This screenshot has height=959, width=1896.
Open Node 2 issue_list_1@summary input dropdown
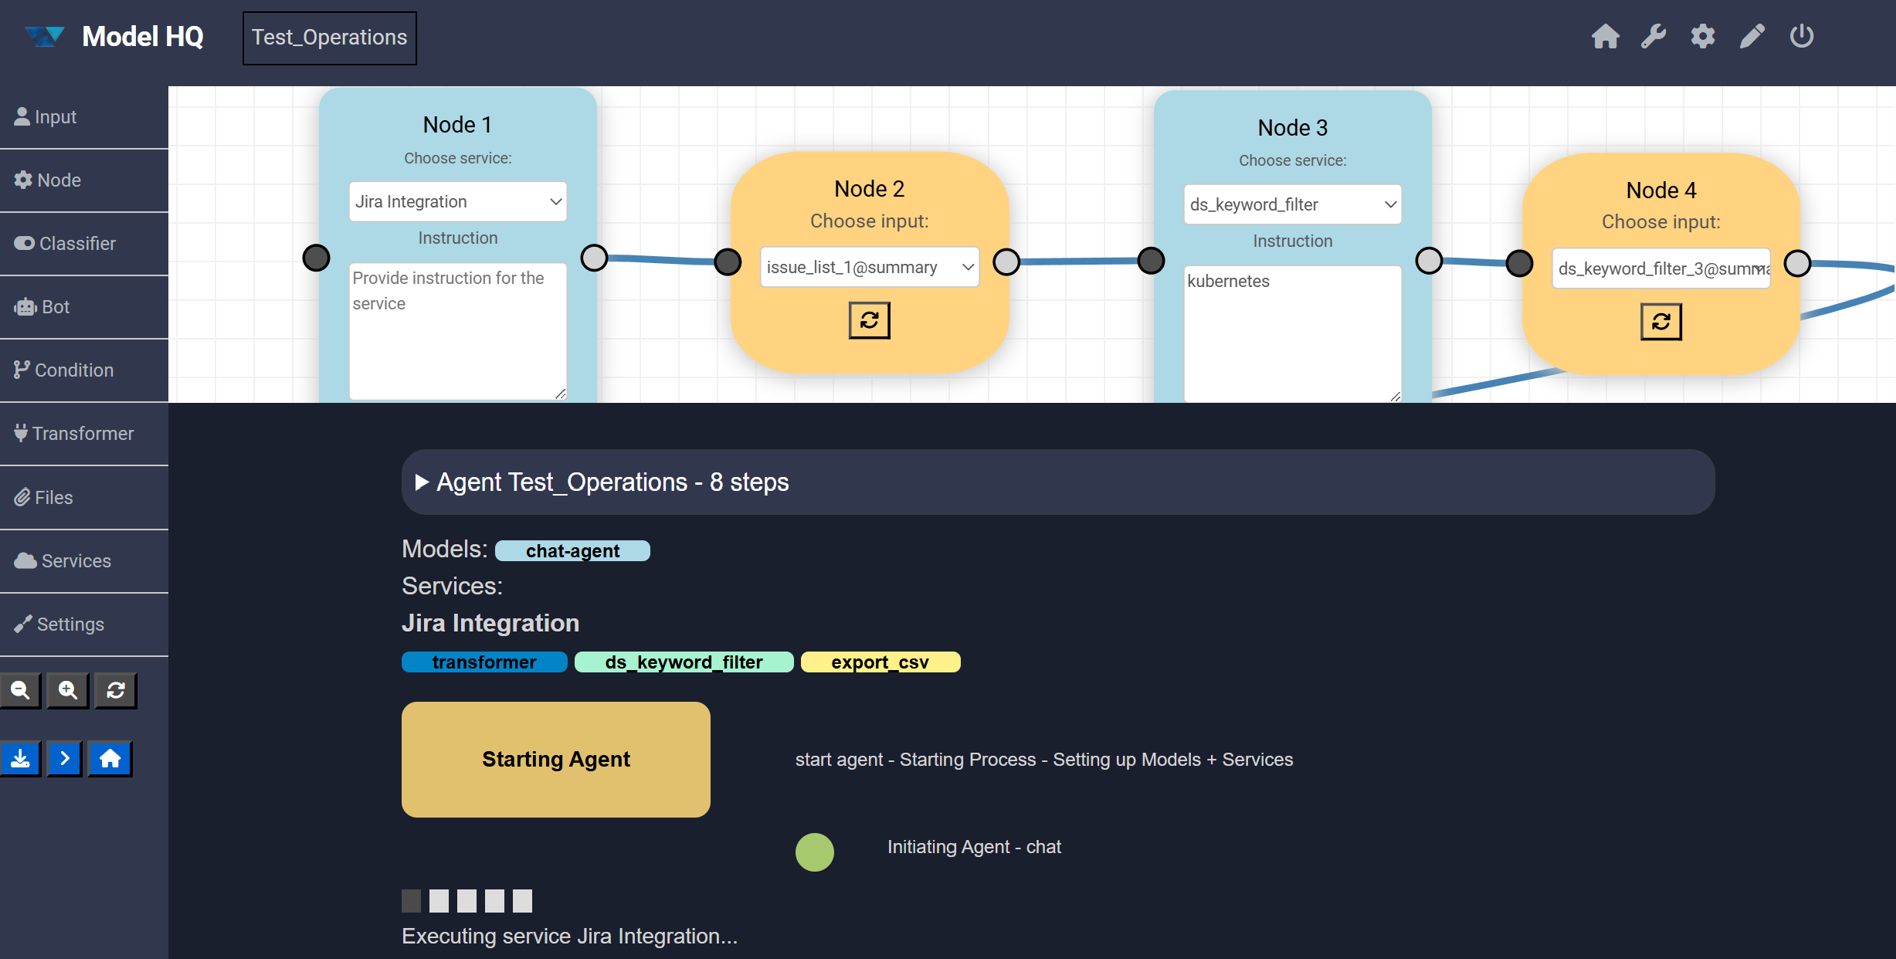(869, 267)
